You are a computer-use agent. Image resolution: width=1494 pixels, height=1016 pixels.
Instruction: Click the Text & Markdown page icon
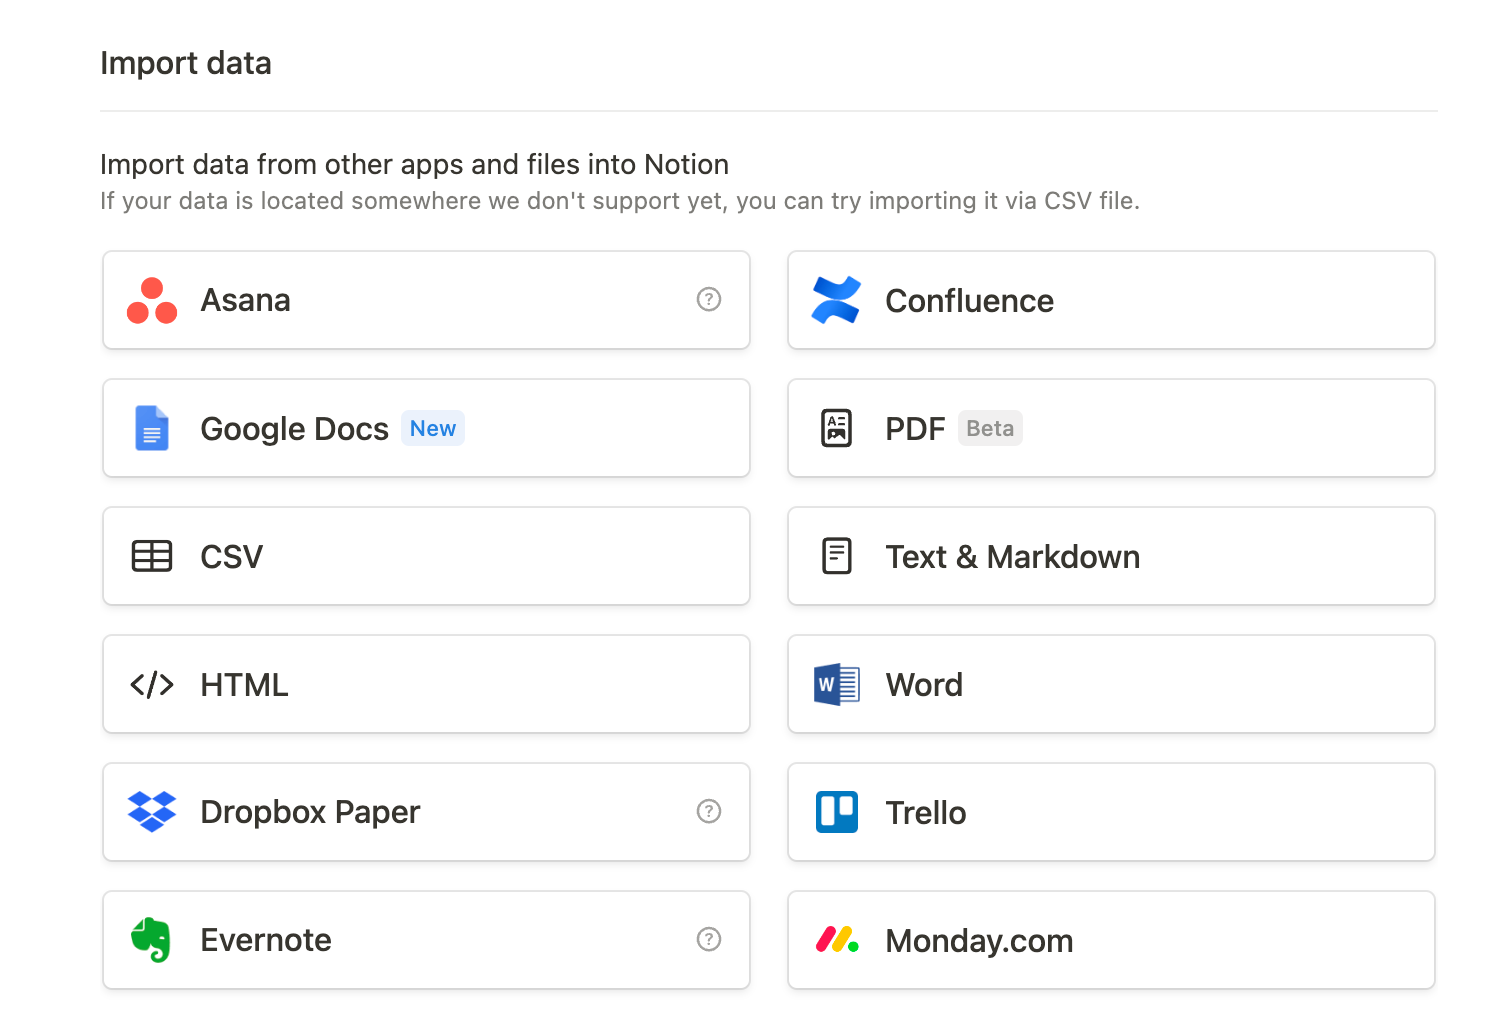837,556
